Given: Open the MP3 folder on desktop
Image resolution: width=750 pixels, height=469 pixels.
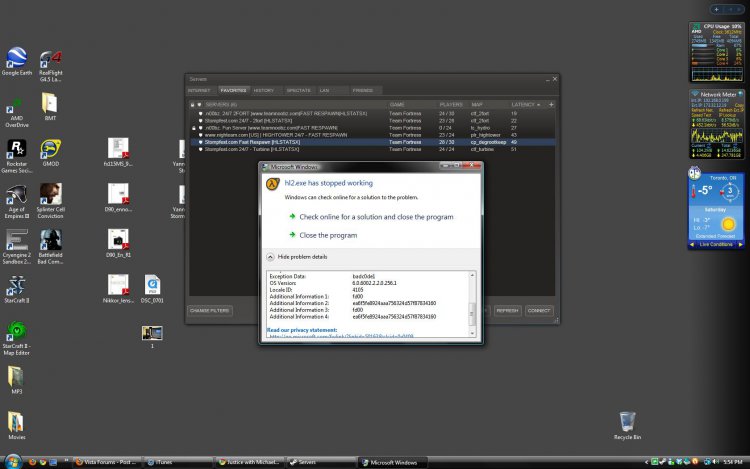Looking at the screenshot, I should pyautogui.click(x=16, y=380).
